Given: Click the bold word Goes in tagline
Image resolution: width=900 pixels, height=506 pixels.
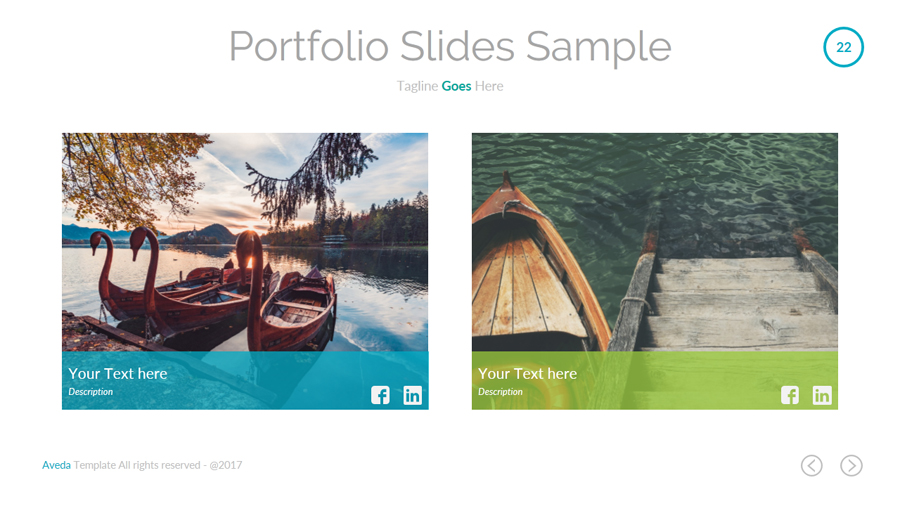Looking at the screenshot, I should pyautogui.click(x=456, y=86).
